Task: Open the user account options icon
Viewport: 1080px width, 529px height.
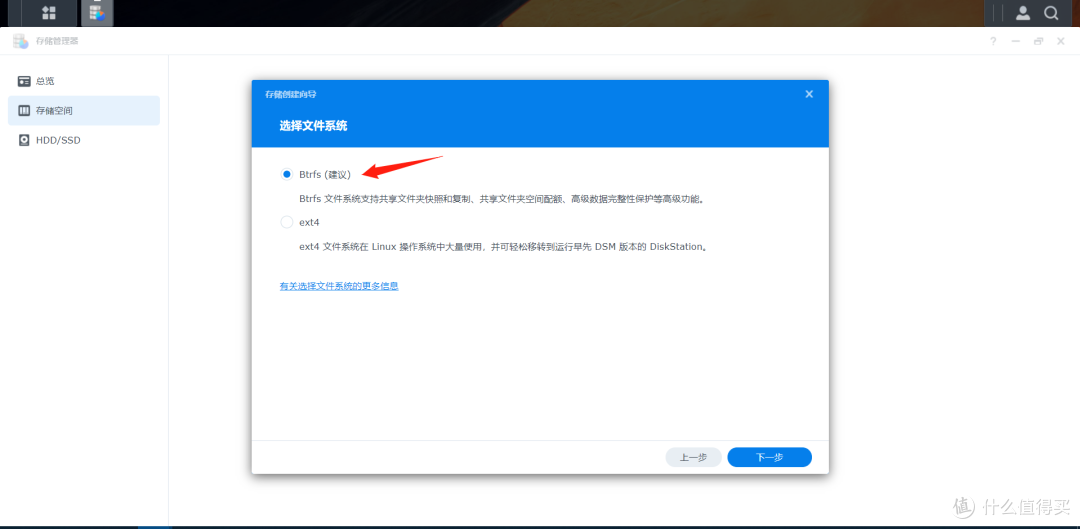Action: [1023, 12]
